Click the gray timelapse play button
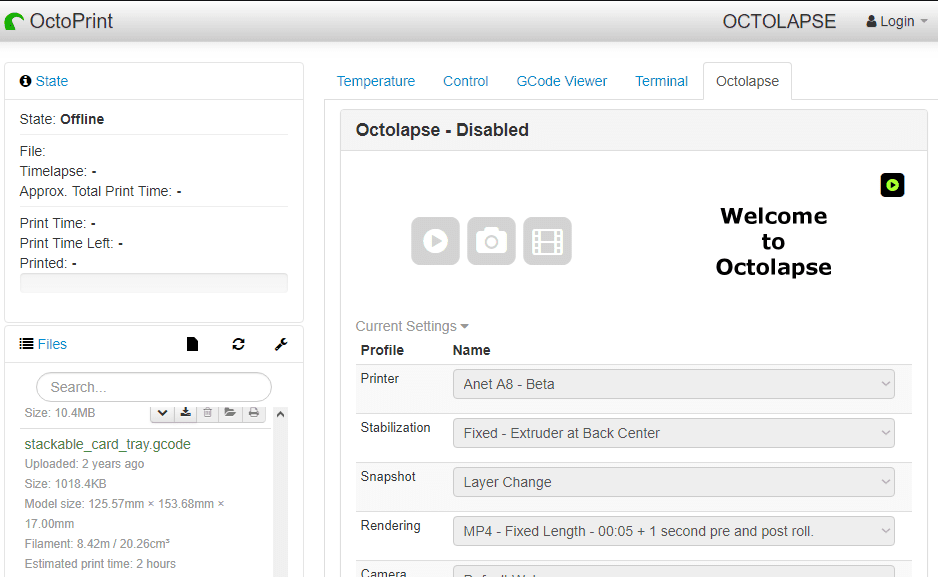Screen dimensions: 938x577 click(436, 241)
